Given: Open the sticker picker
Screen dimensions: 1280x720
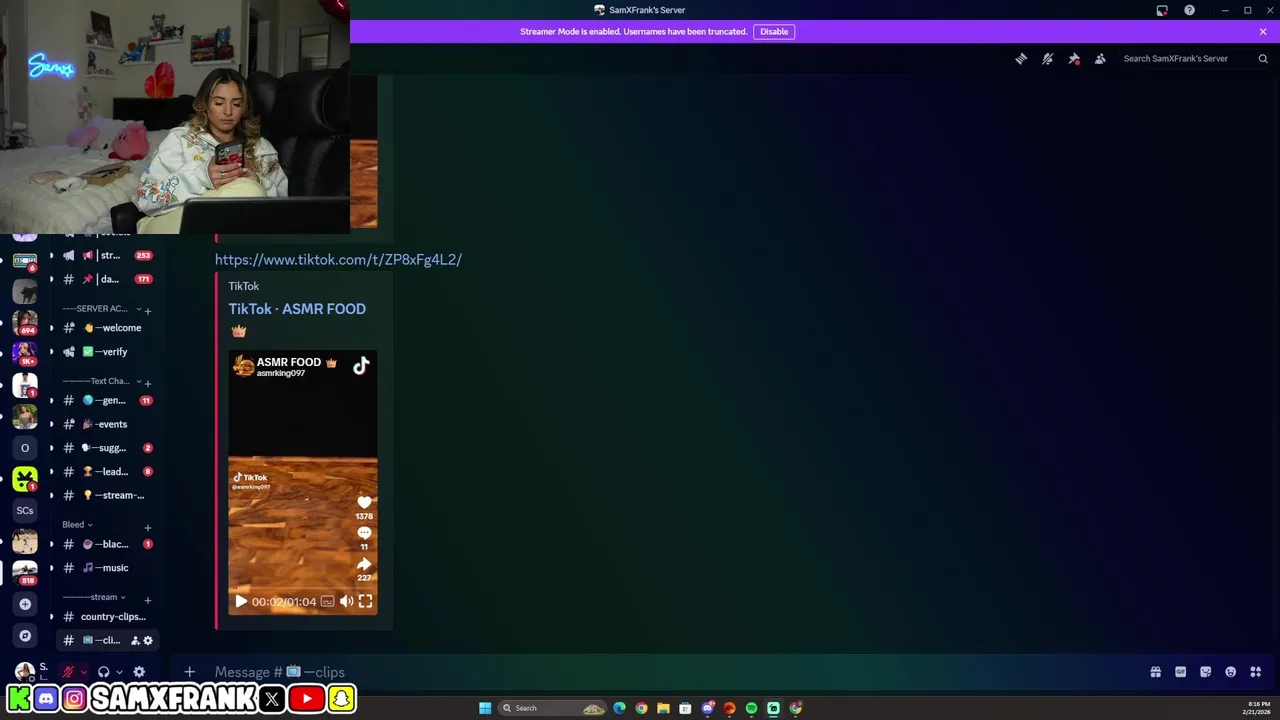Looking at the screenshot, I should tap(1205, 672).
